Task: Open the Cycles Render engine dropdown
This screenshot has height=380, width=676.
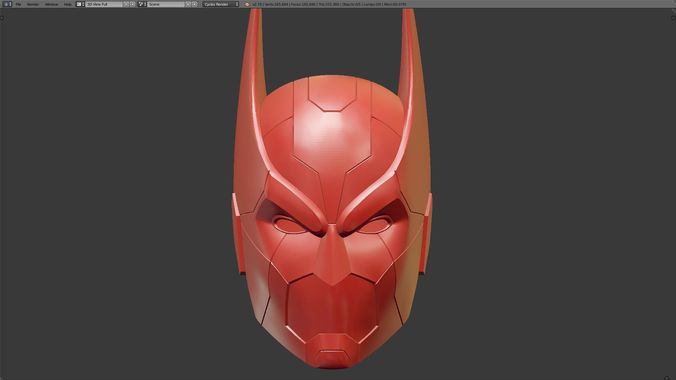Action: 221,4
